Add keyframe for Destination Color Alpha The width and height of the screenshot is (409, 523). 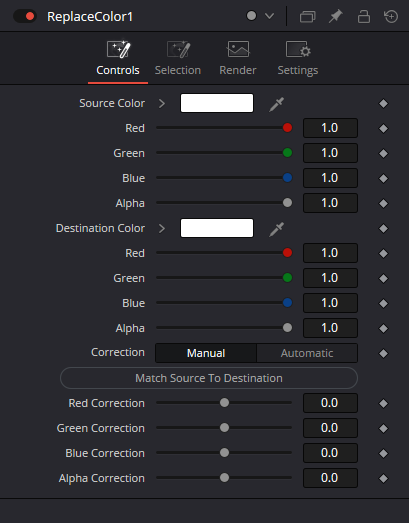click(383, 329)
